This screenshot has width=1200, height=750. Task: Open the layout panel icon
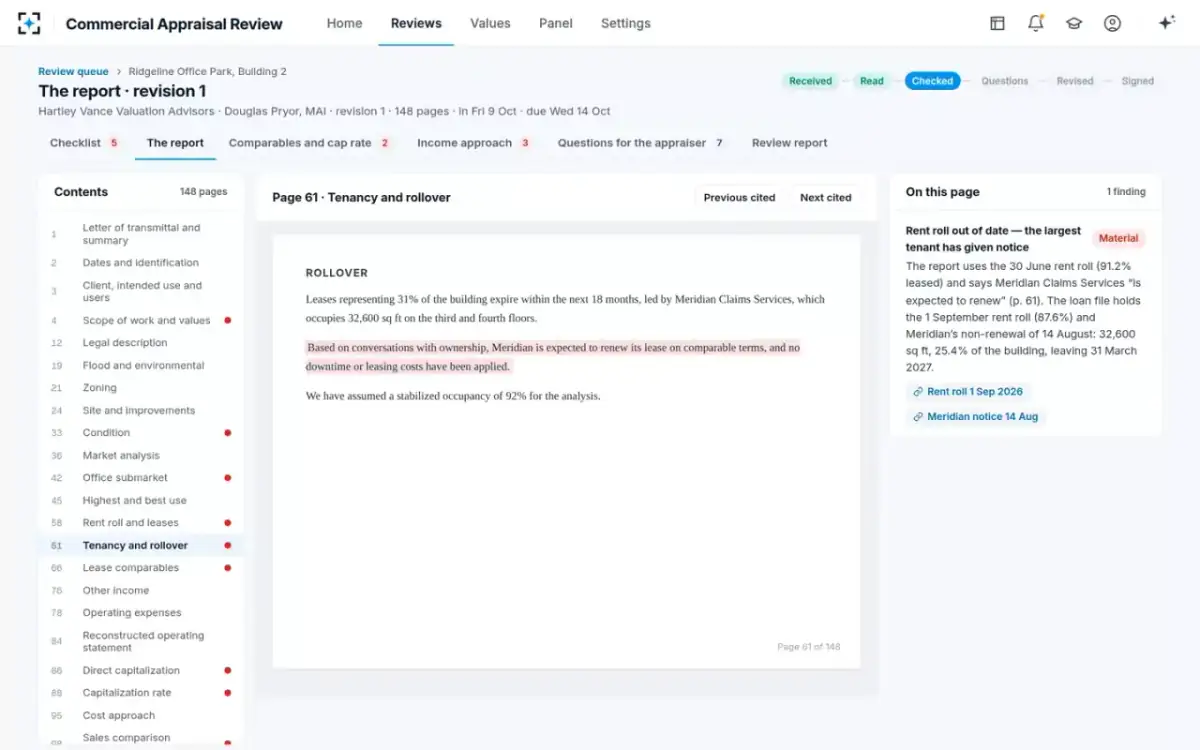[x=997, y=23]
